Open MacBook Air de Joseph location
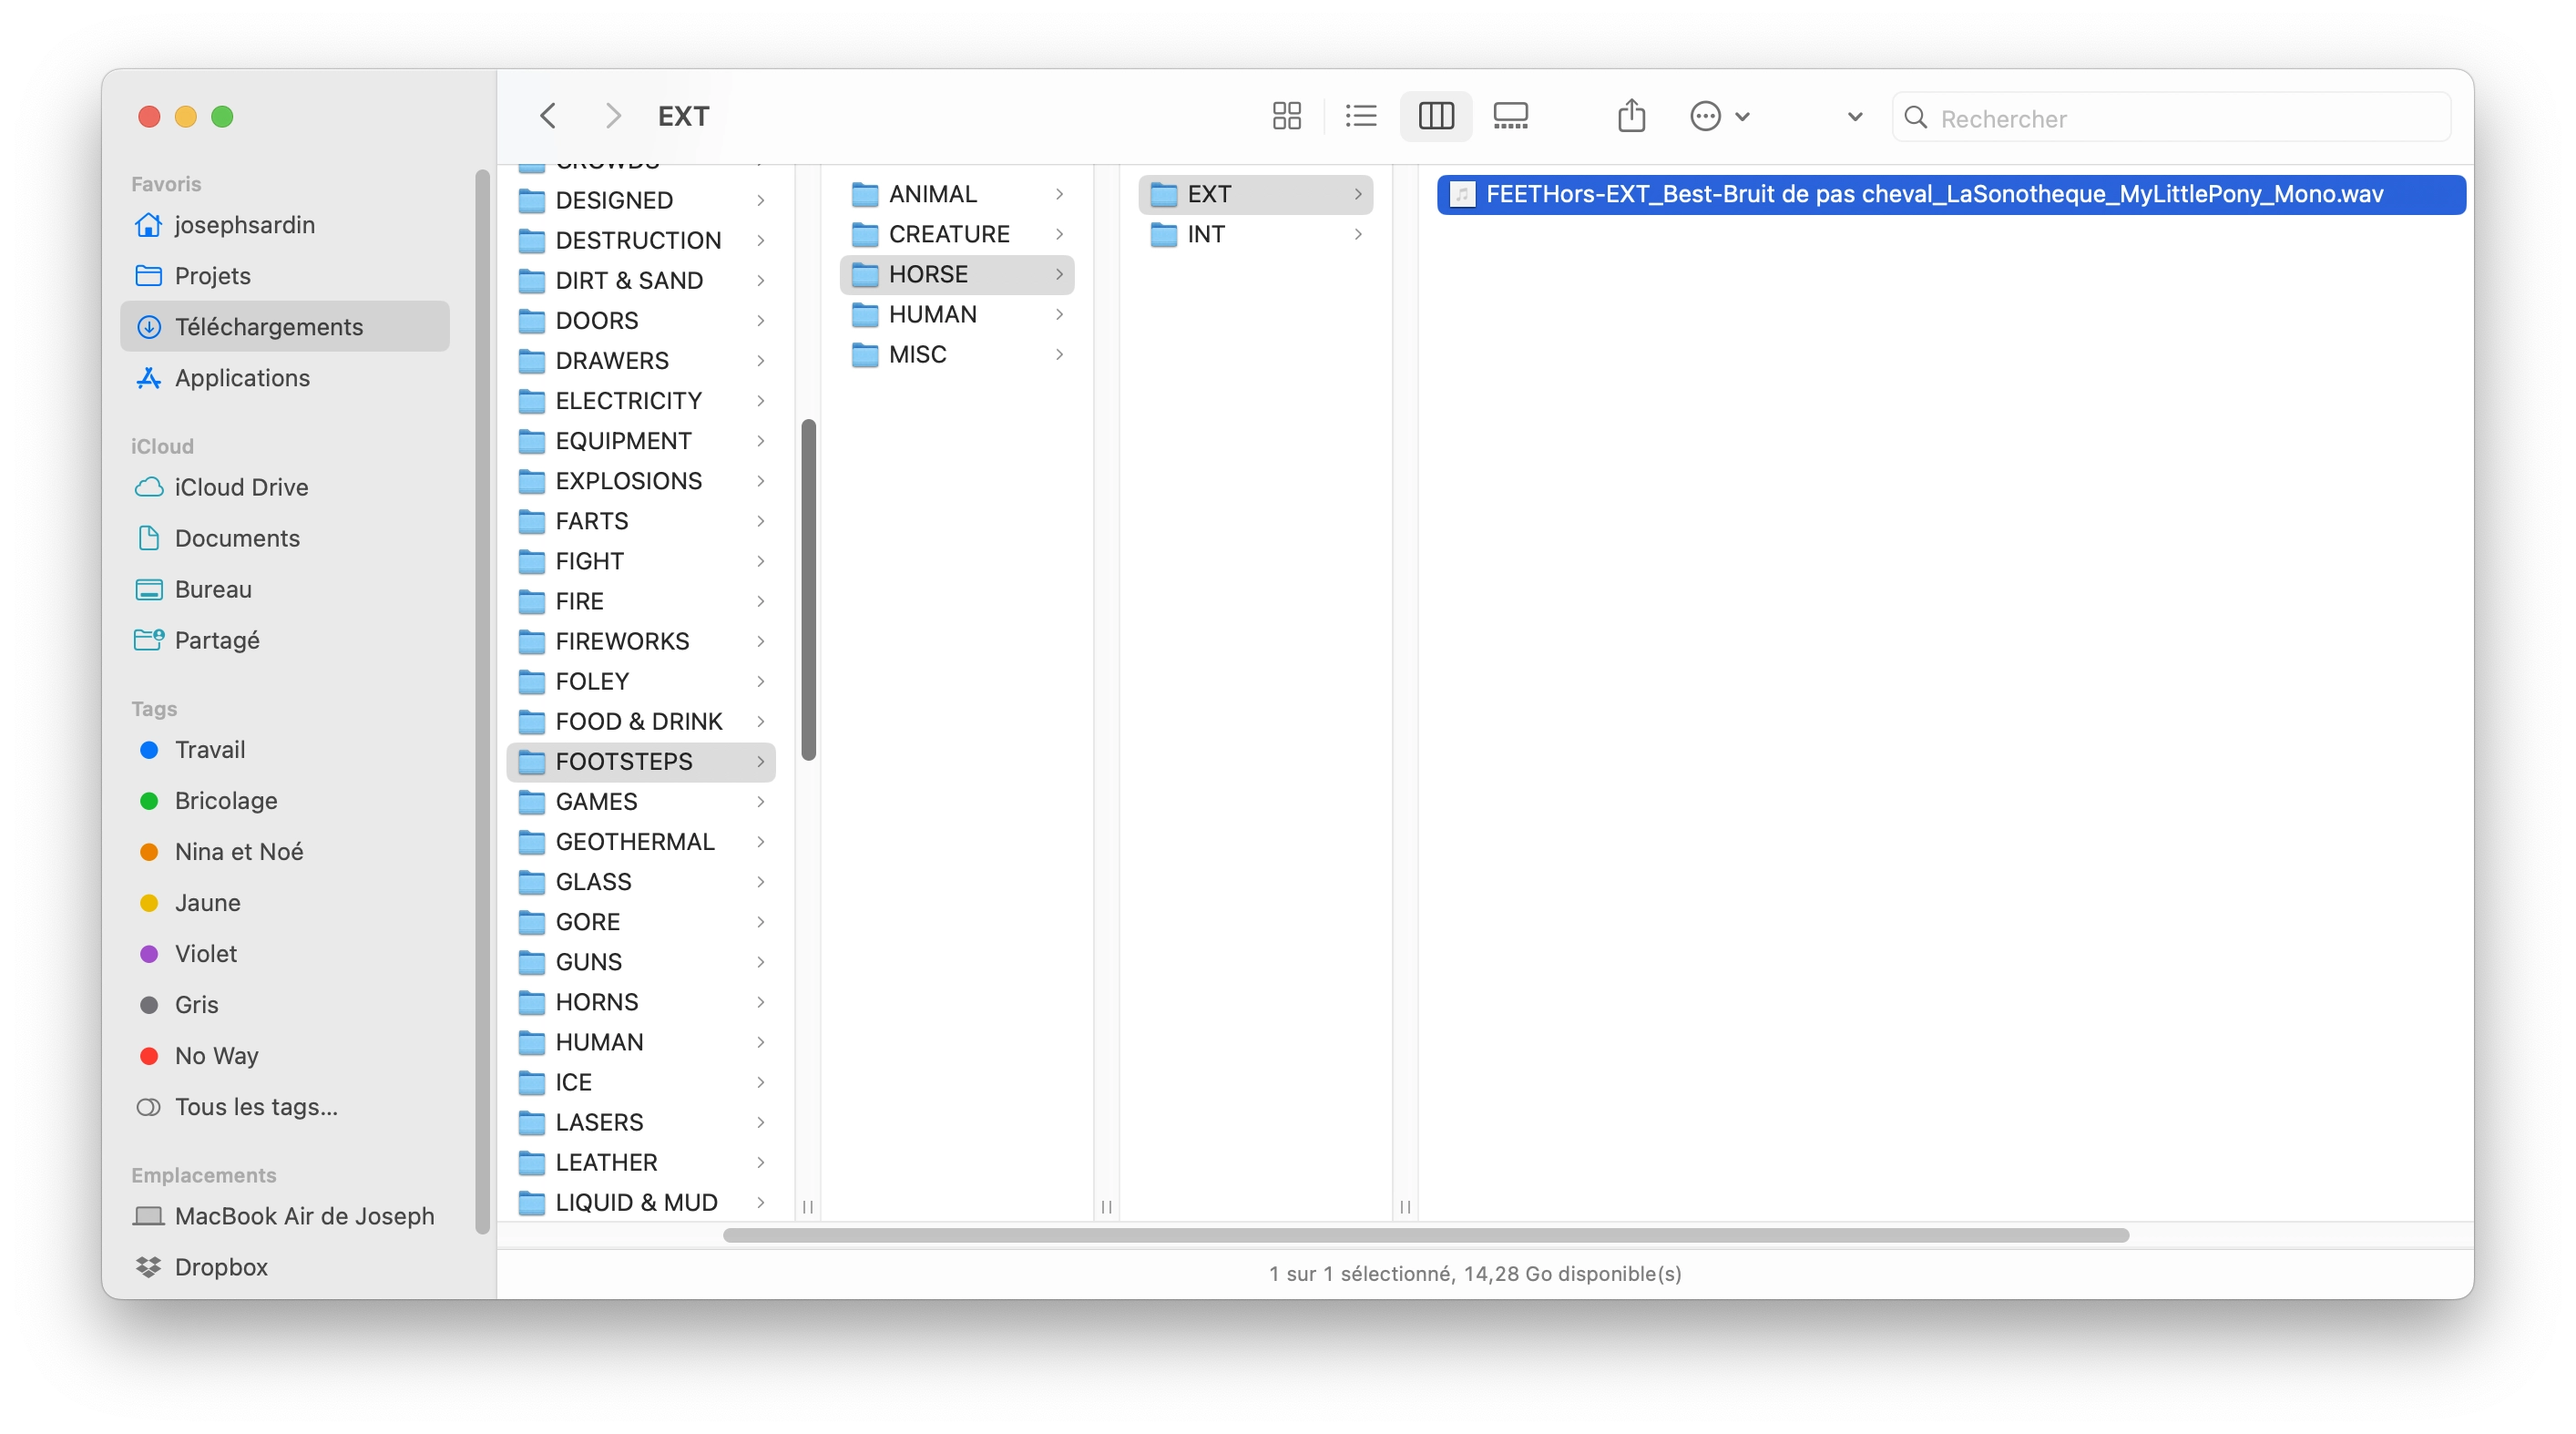Screen dimensions: 2576x1434 285,1216
